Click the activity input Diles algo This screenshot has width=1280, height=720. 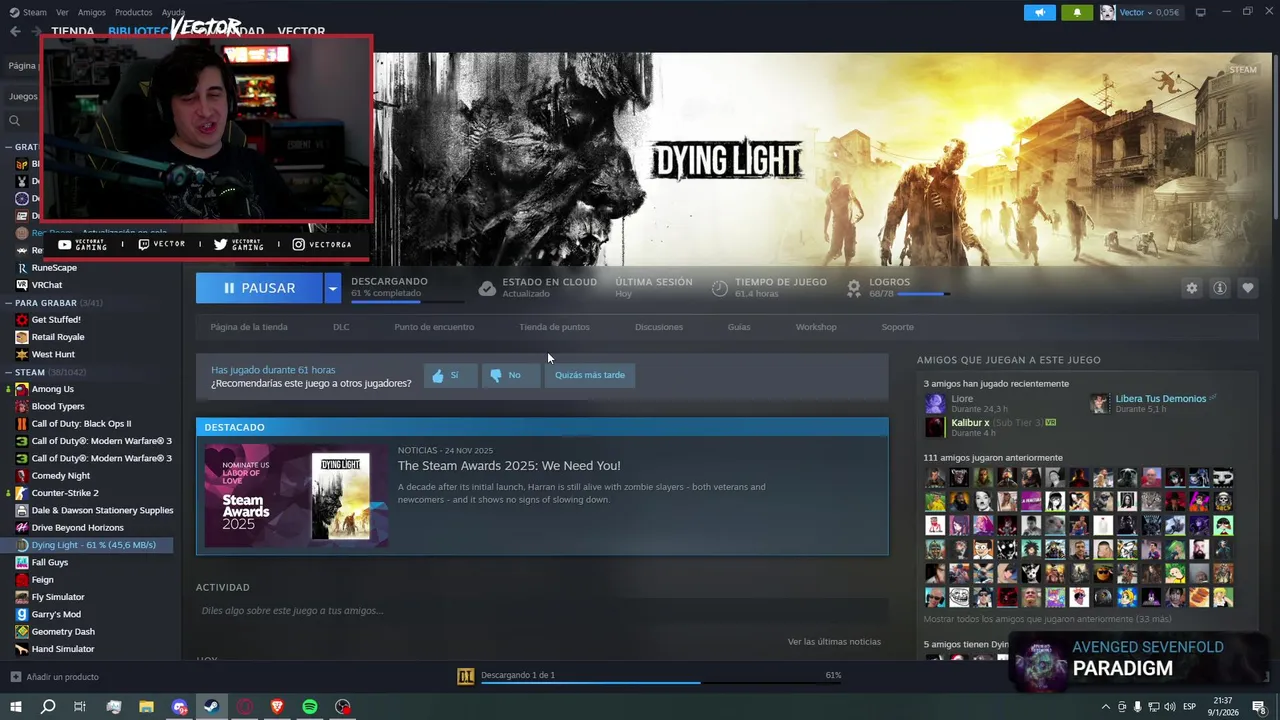point(542,611)
